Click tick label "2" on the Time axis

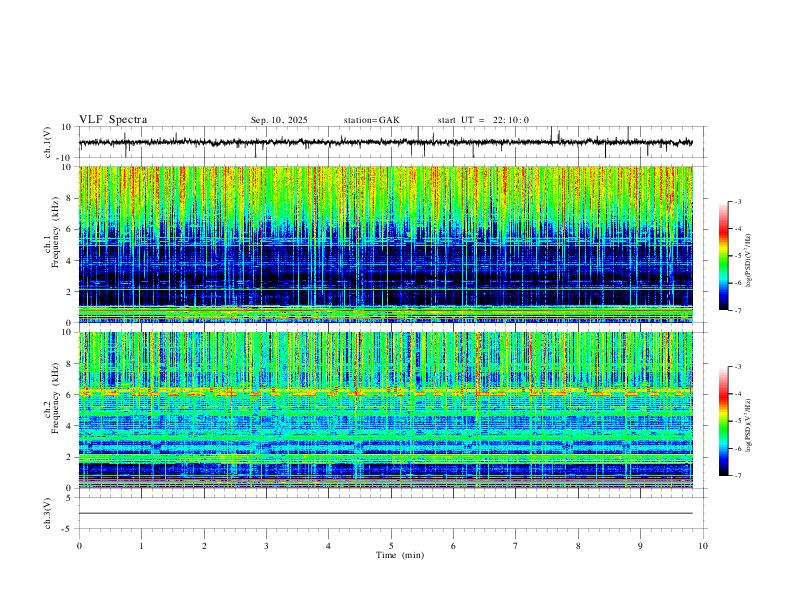click(x=204, y=546)
